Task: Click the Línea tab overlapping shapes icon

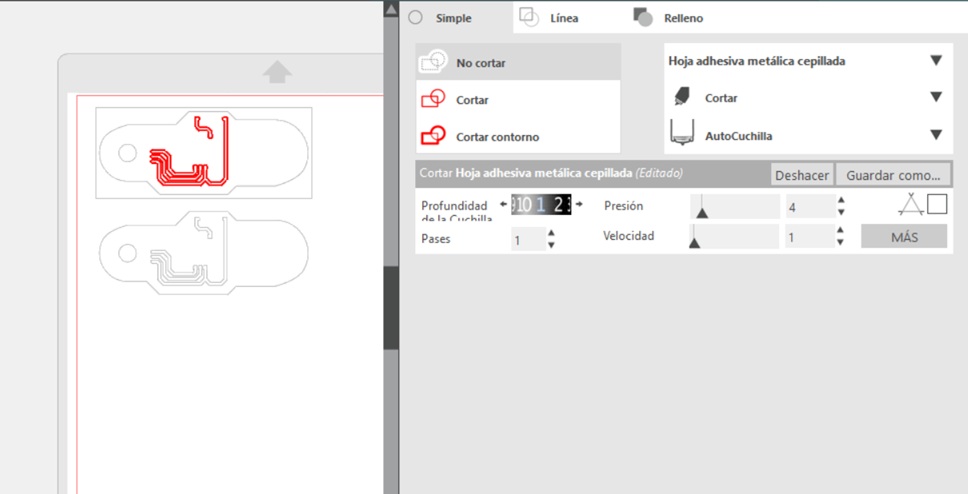Action: pos(529,17)
